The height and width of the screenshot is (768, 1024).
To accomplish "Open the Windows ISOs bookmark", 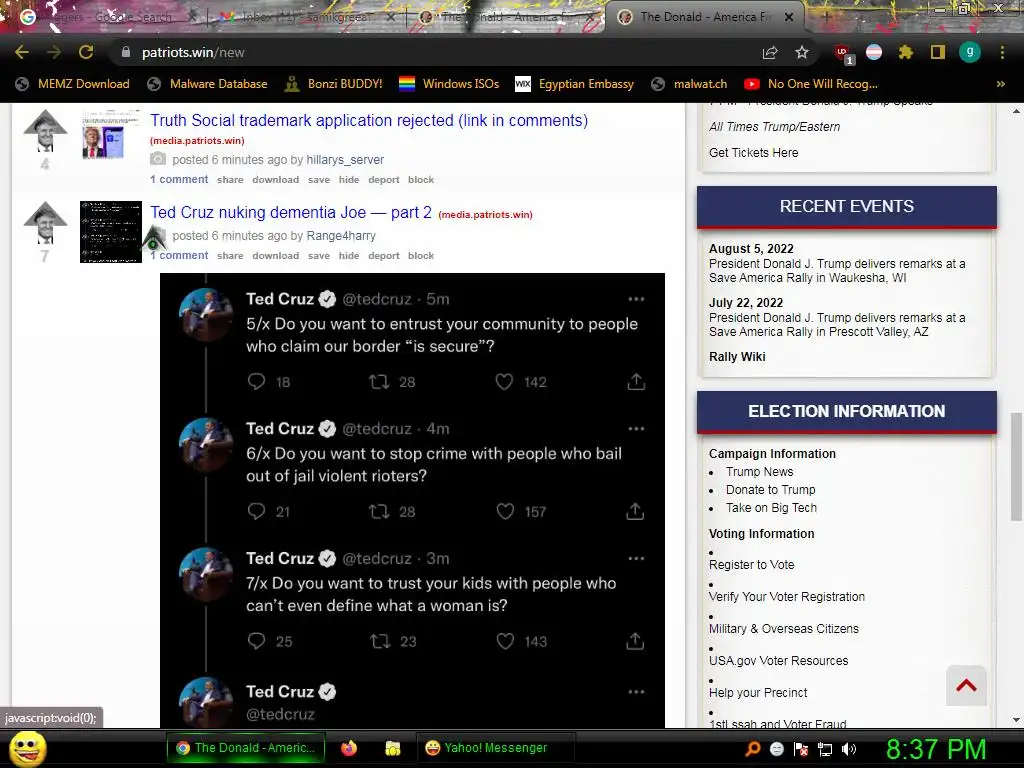I will coord(449,84).
